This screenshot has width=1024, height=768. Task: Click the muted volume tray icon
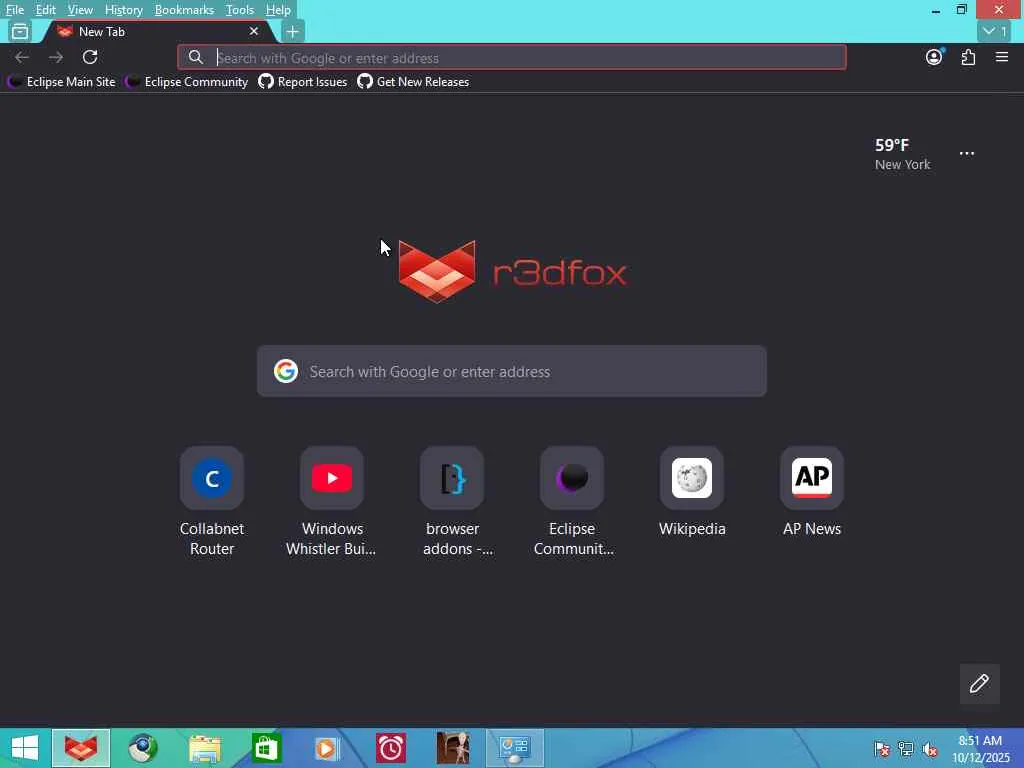(929, 749)
